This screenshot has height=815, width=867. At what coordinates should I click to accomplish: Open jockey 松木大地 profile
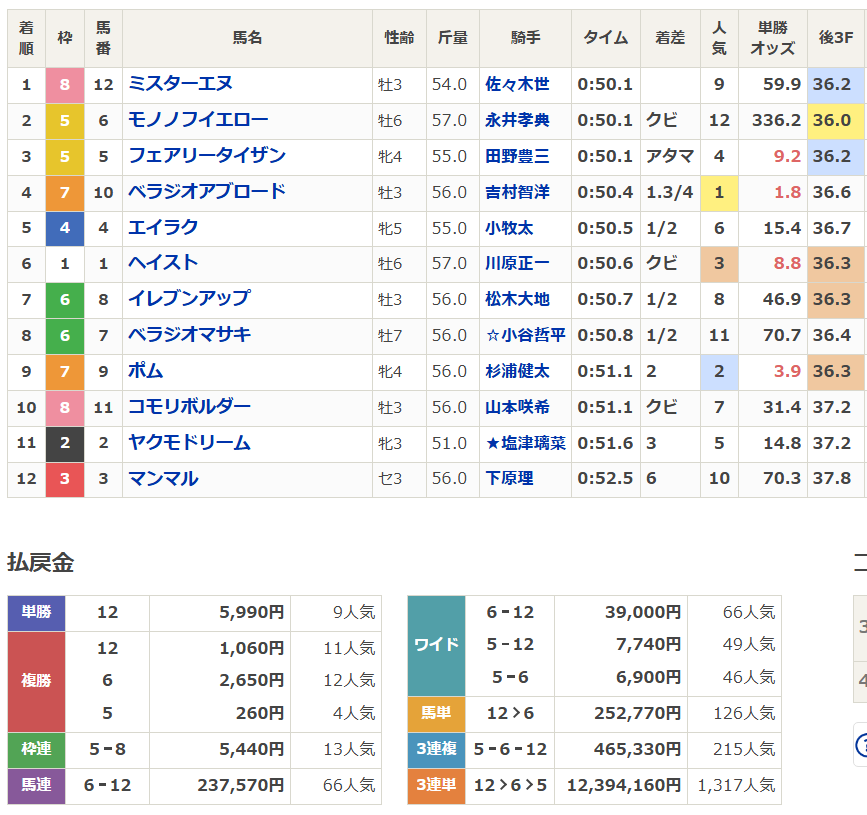point(517,299)
